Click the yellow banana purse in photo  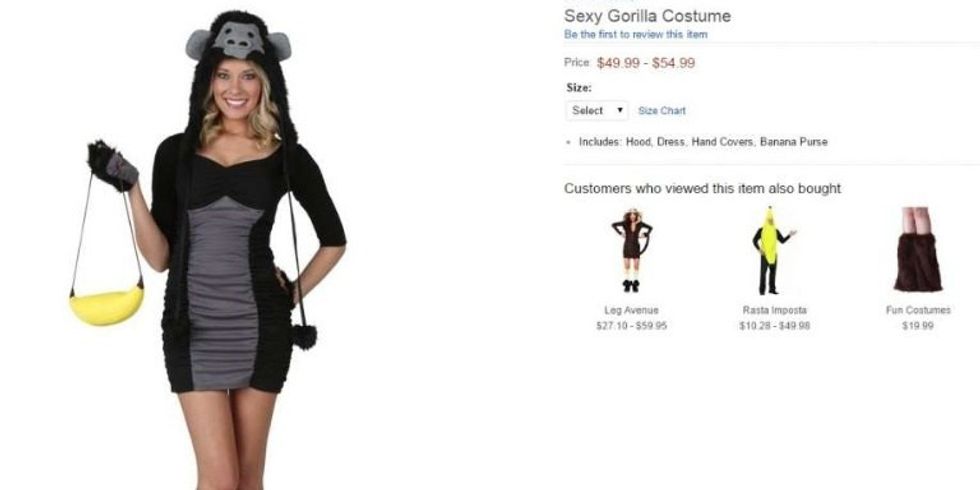pos(106,306)
